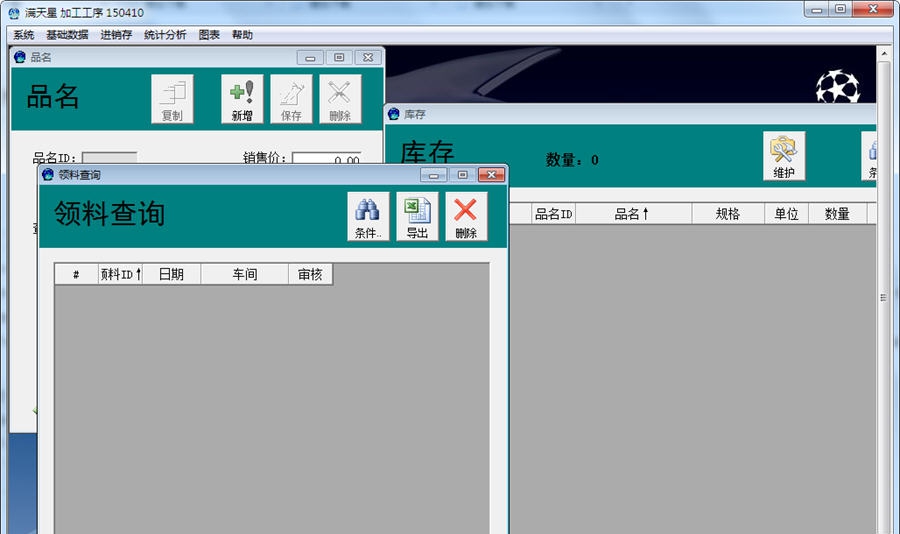Close the 品名 window
900x534 pixels.
pyautogui.click(x=368, y=57)
